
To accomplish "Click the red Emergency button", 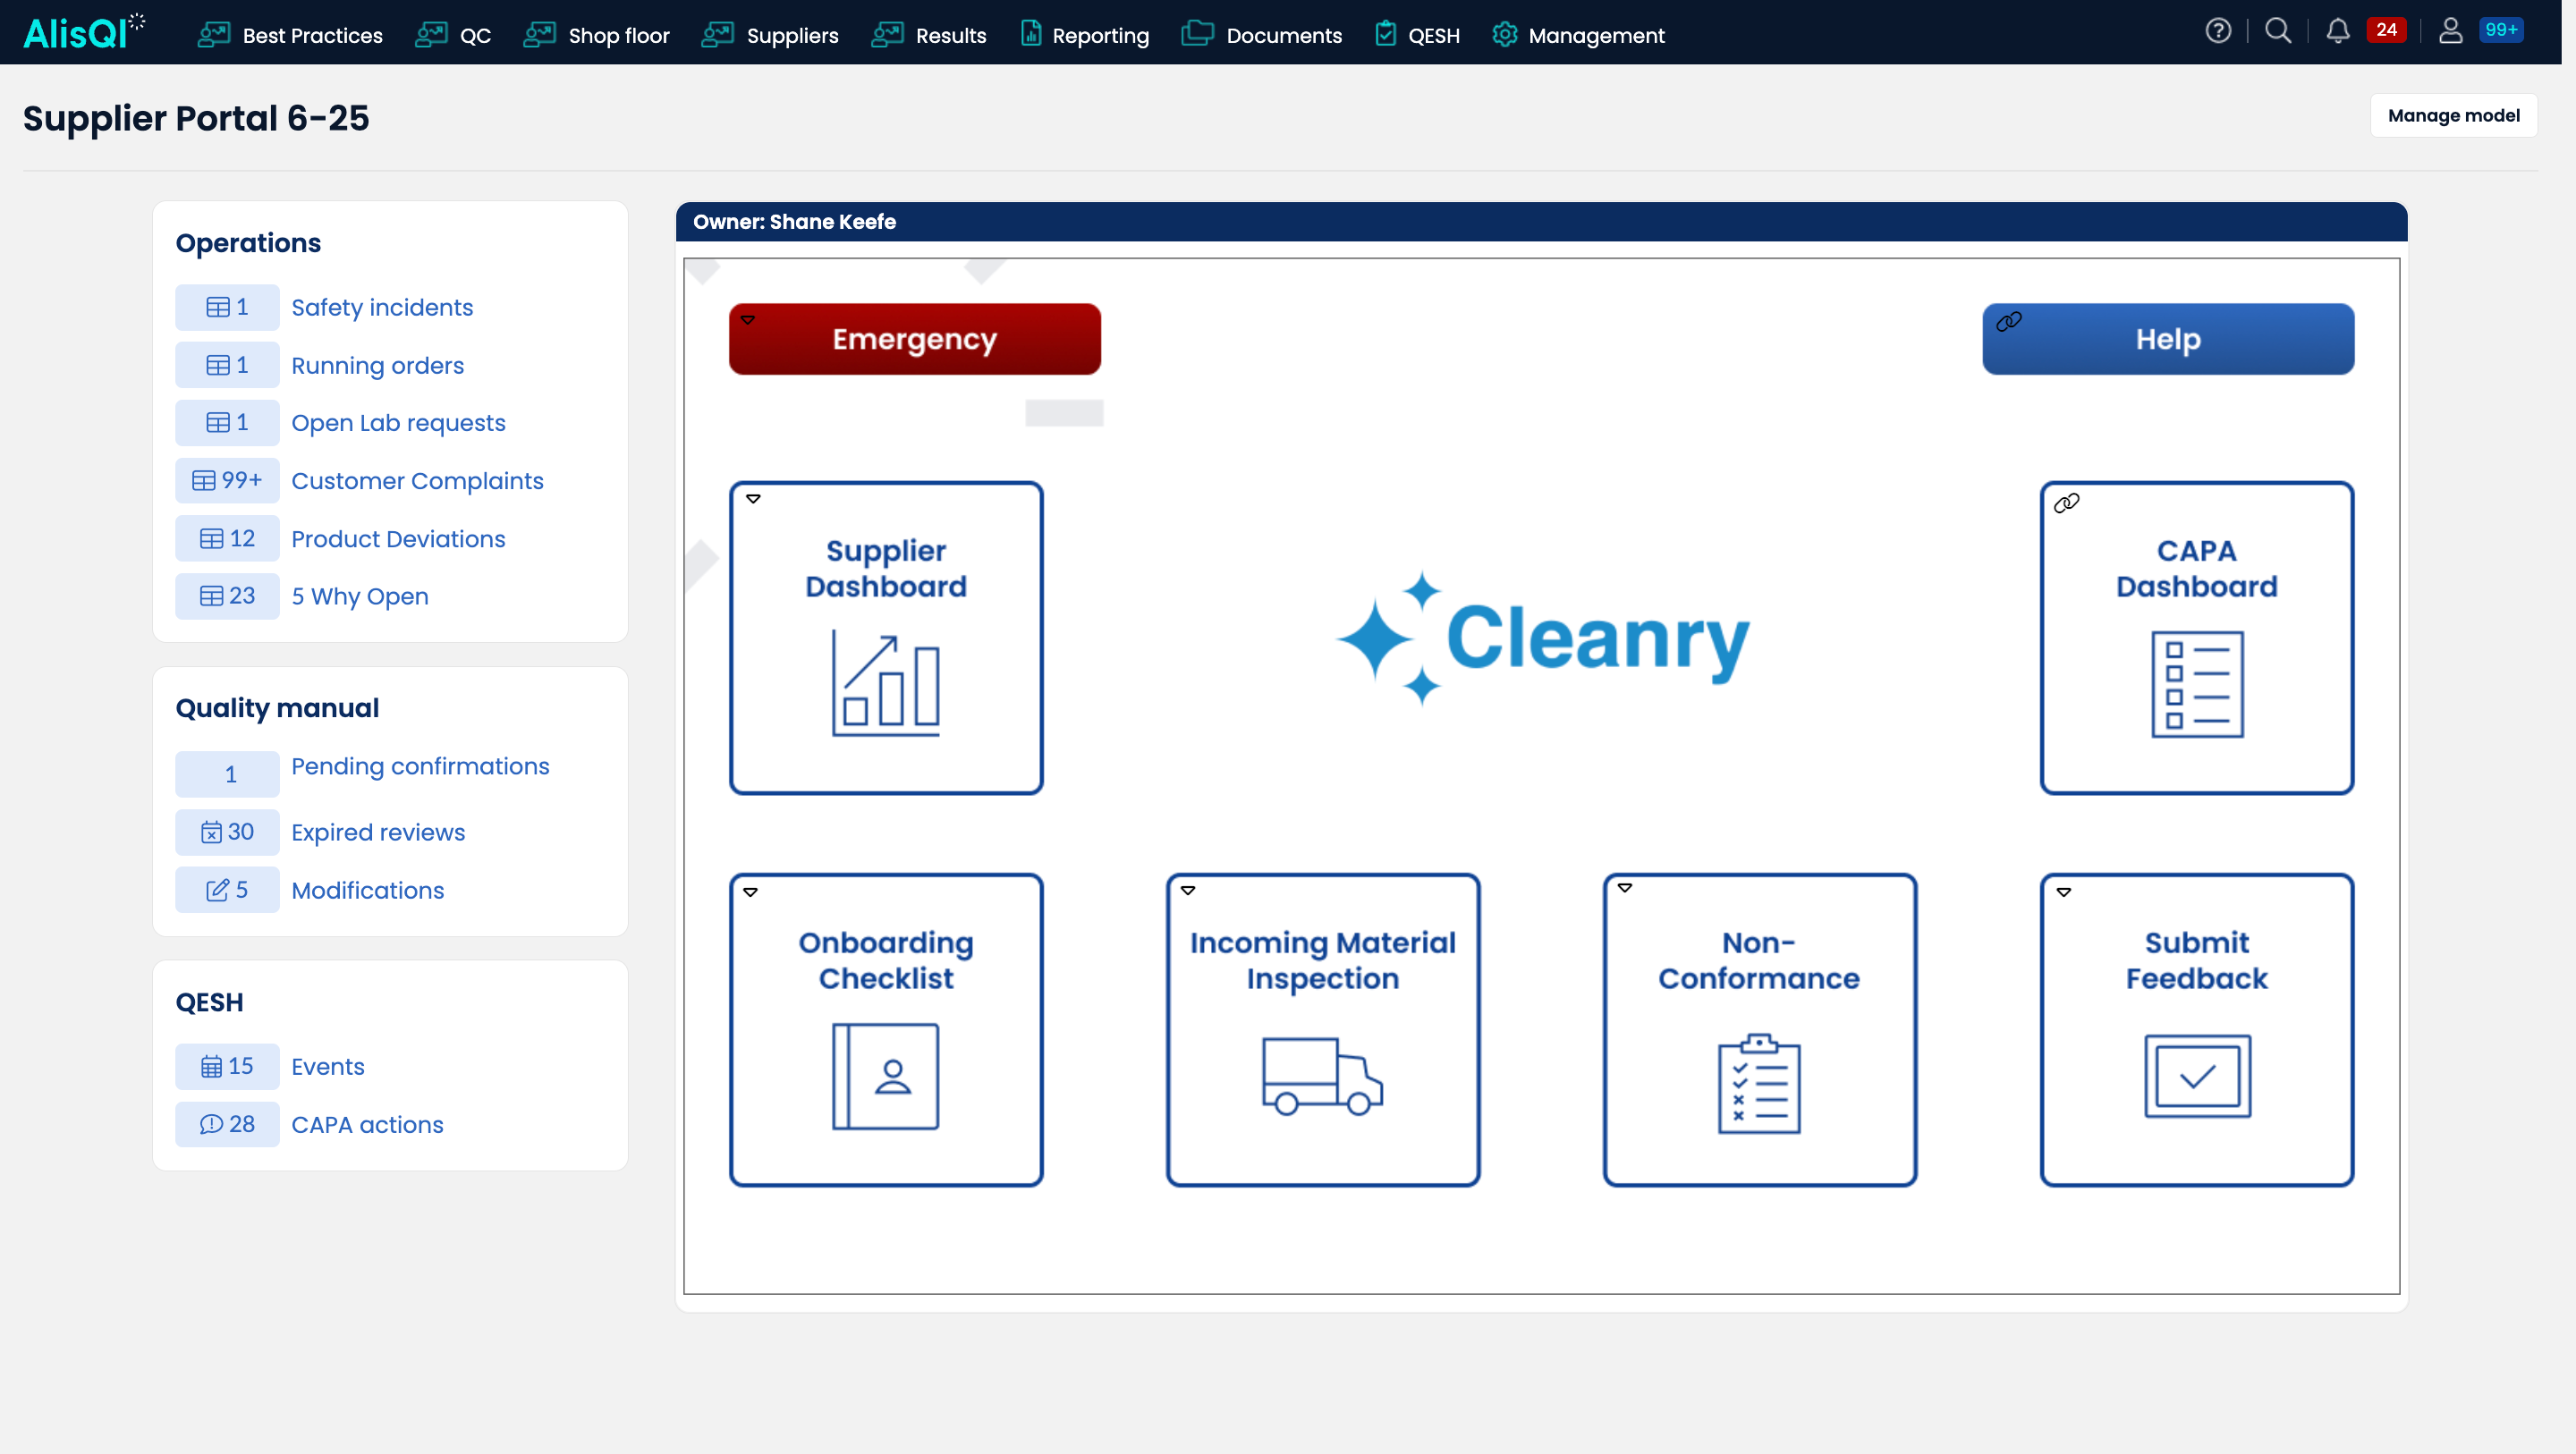I will [914, 339].
